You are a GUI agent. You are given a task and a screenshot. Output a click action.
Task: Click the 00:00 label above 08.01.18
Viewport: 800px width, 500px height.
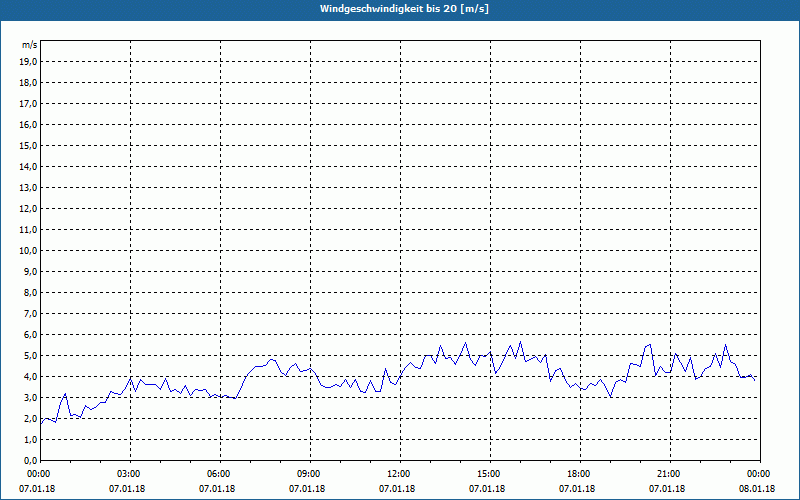pyautogui.click(x=760, y=474)
